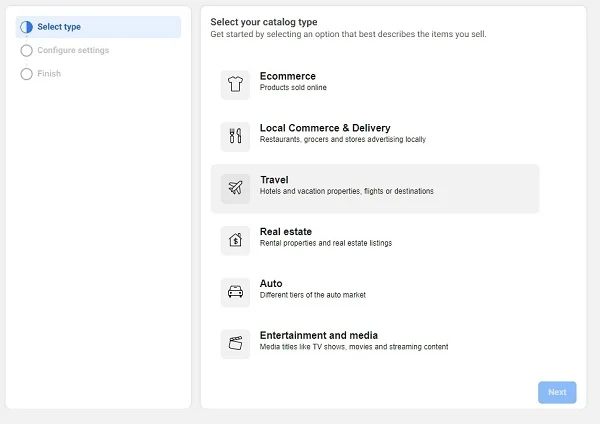Click the fork and knife Local Commerce icon
The image size is (600, 424).
tap(235, 137)
